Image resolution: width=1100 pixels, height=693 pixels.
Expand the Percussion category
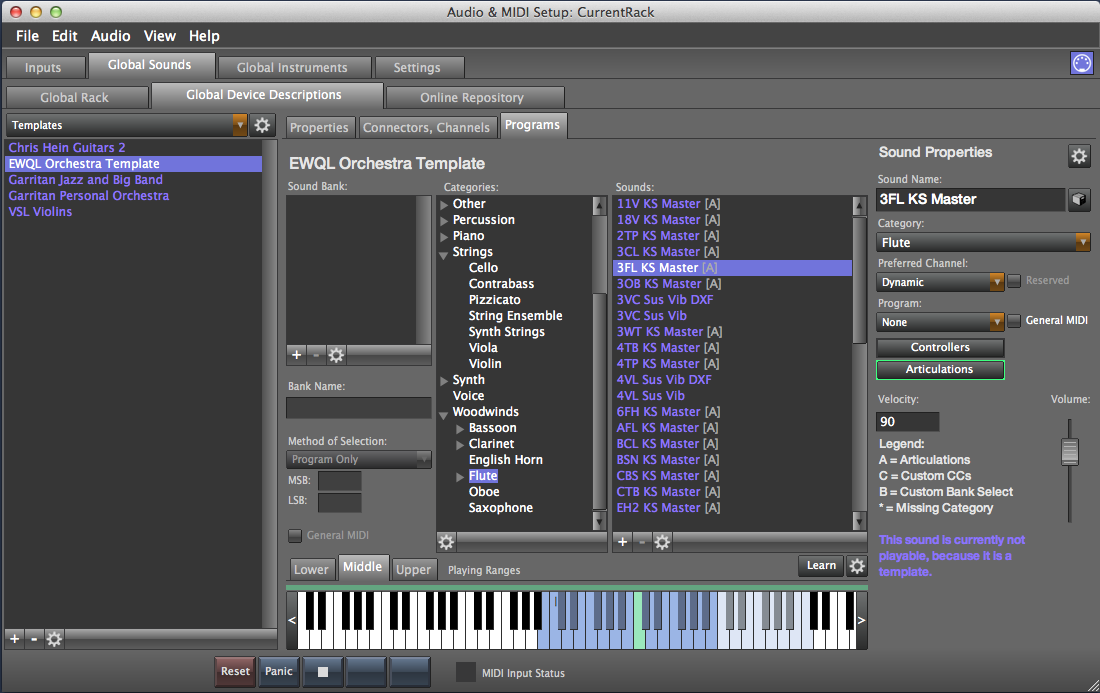click(x=444, y=220)
